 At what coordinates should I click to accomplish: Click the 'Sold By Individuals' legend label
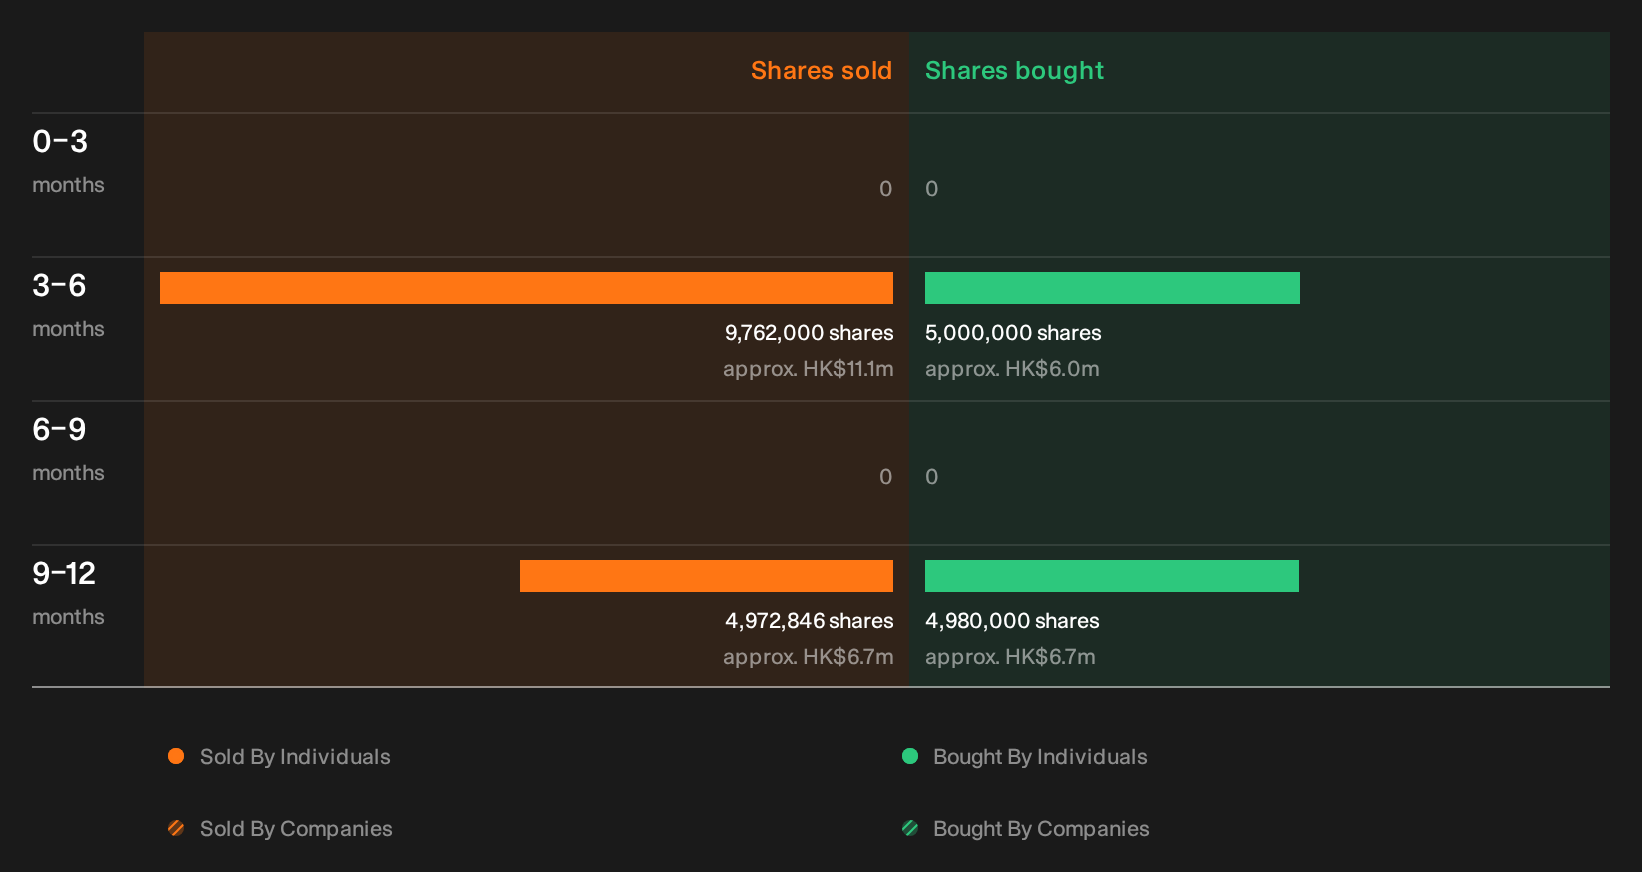click(295, 757)
